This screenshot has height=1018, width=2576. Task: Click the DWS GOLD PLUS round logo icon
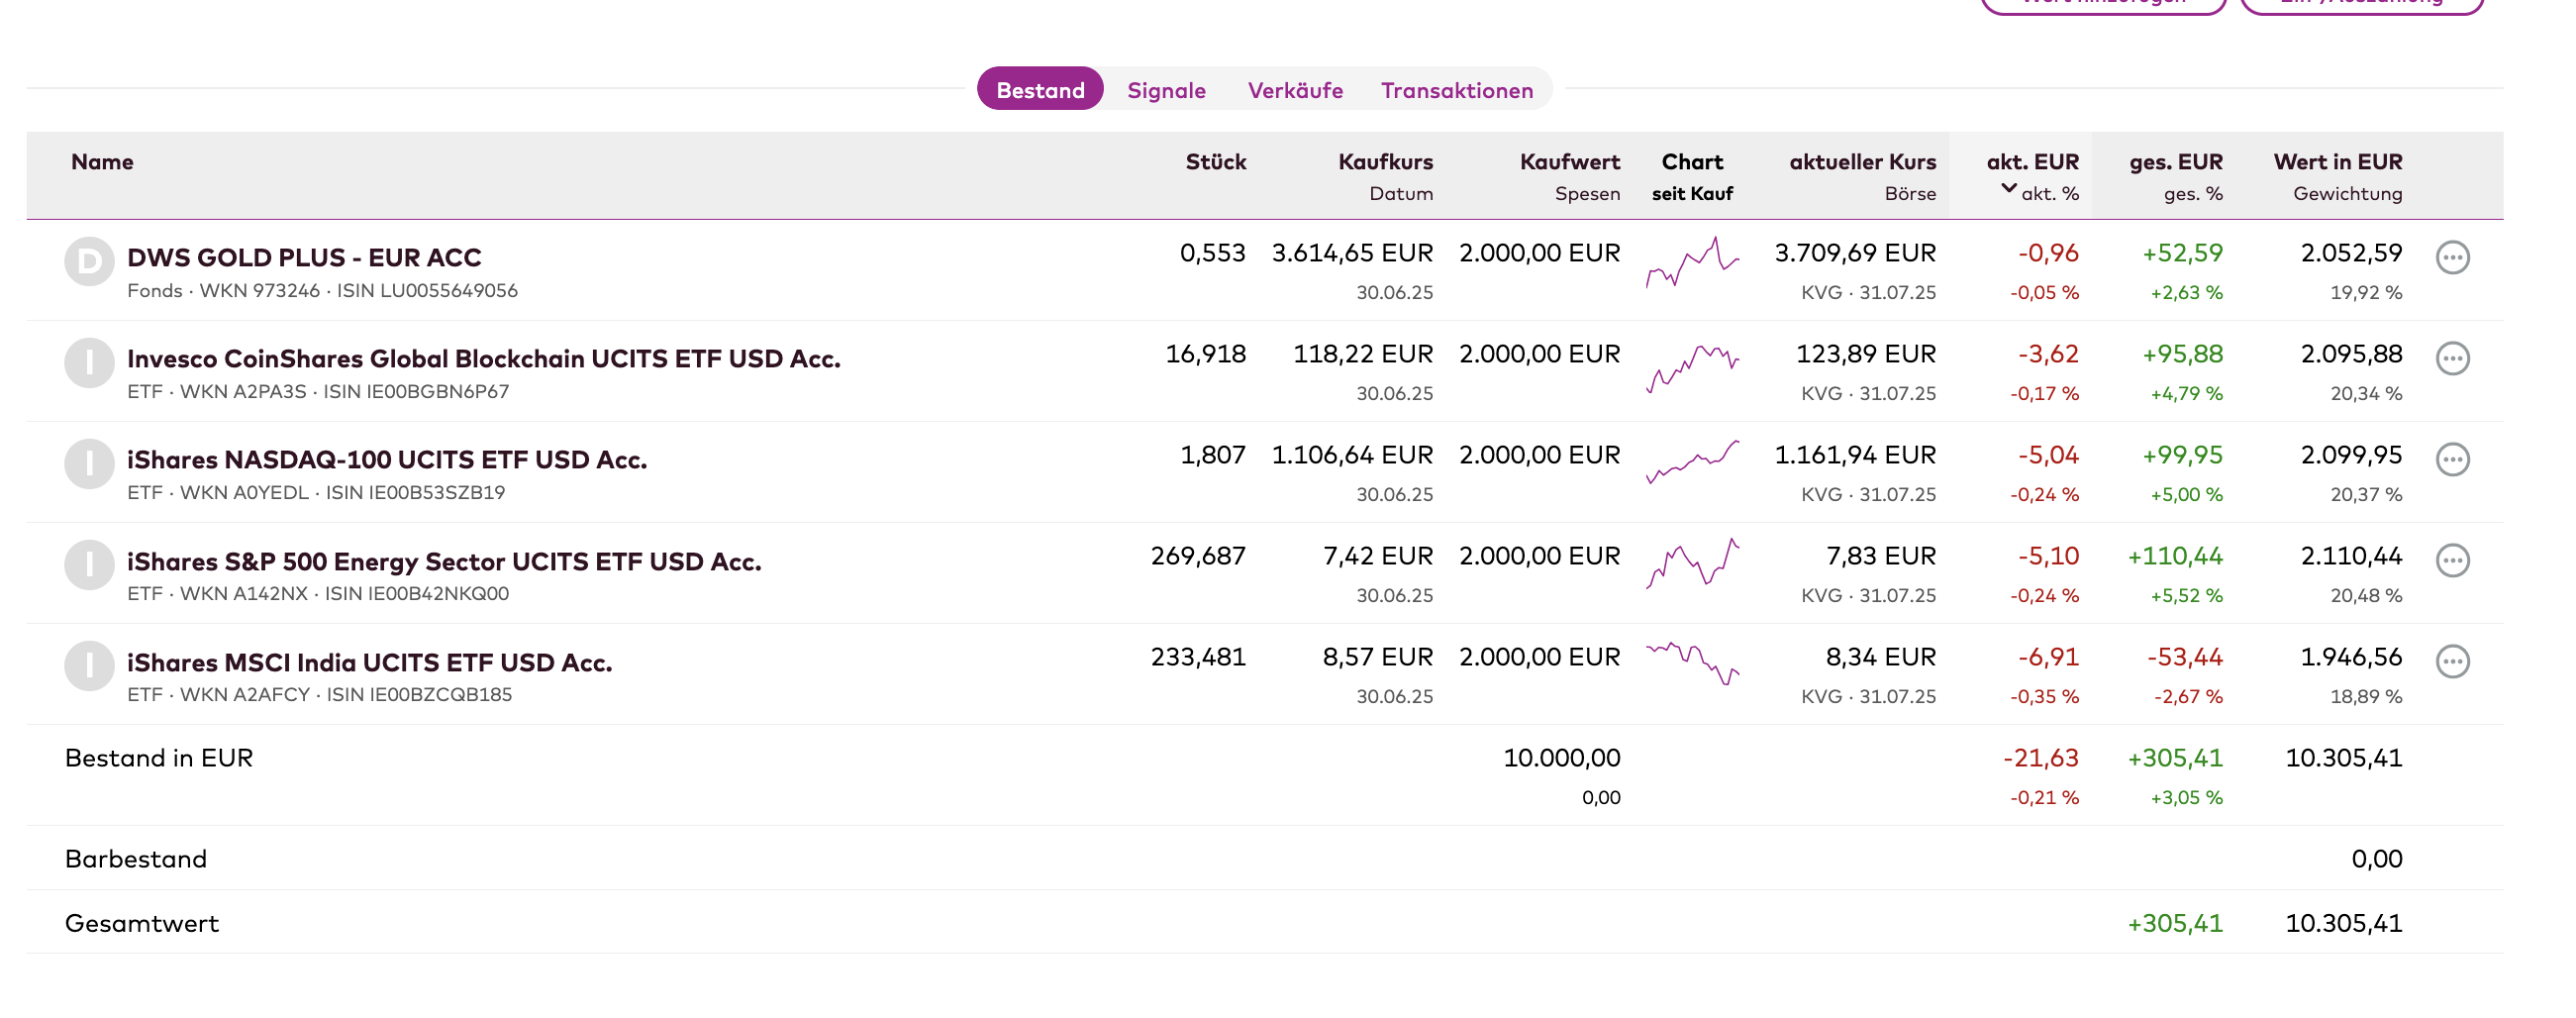[x=89, y=262]
